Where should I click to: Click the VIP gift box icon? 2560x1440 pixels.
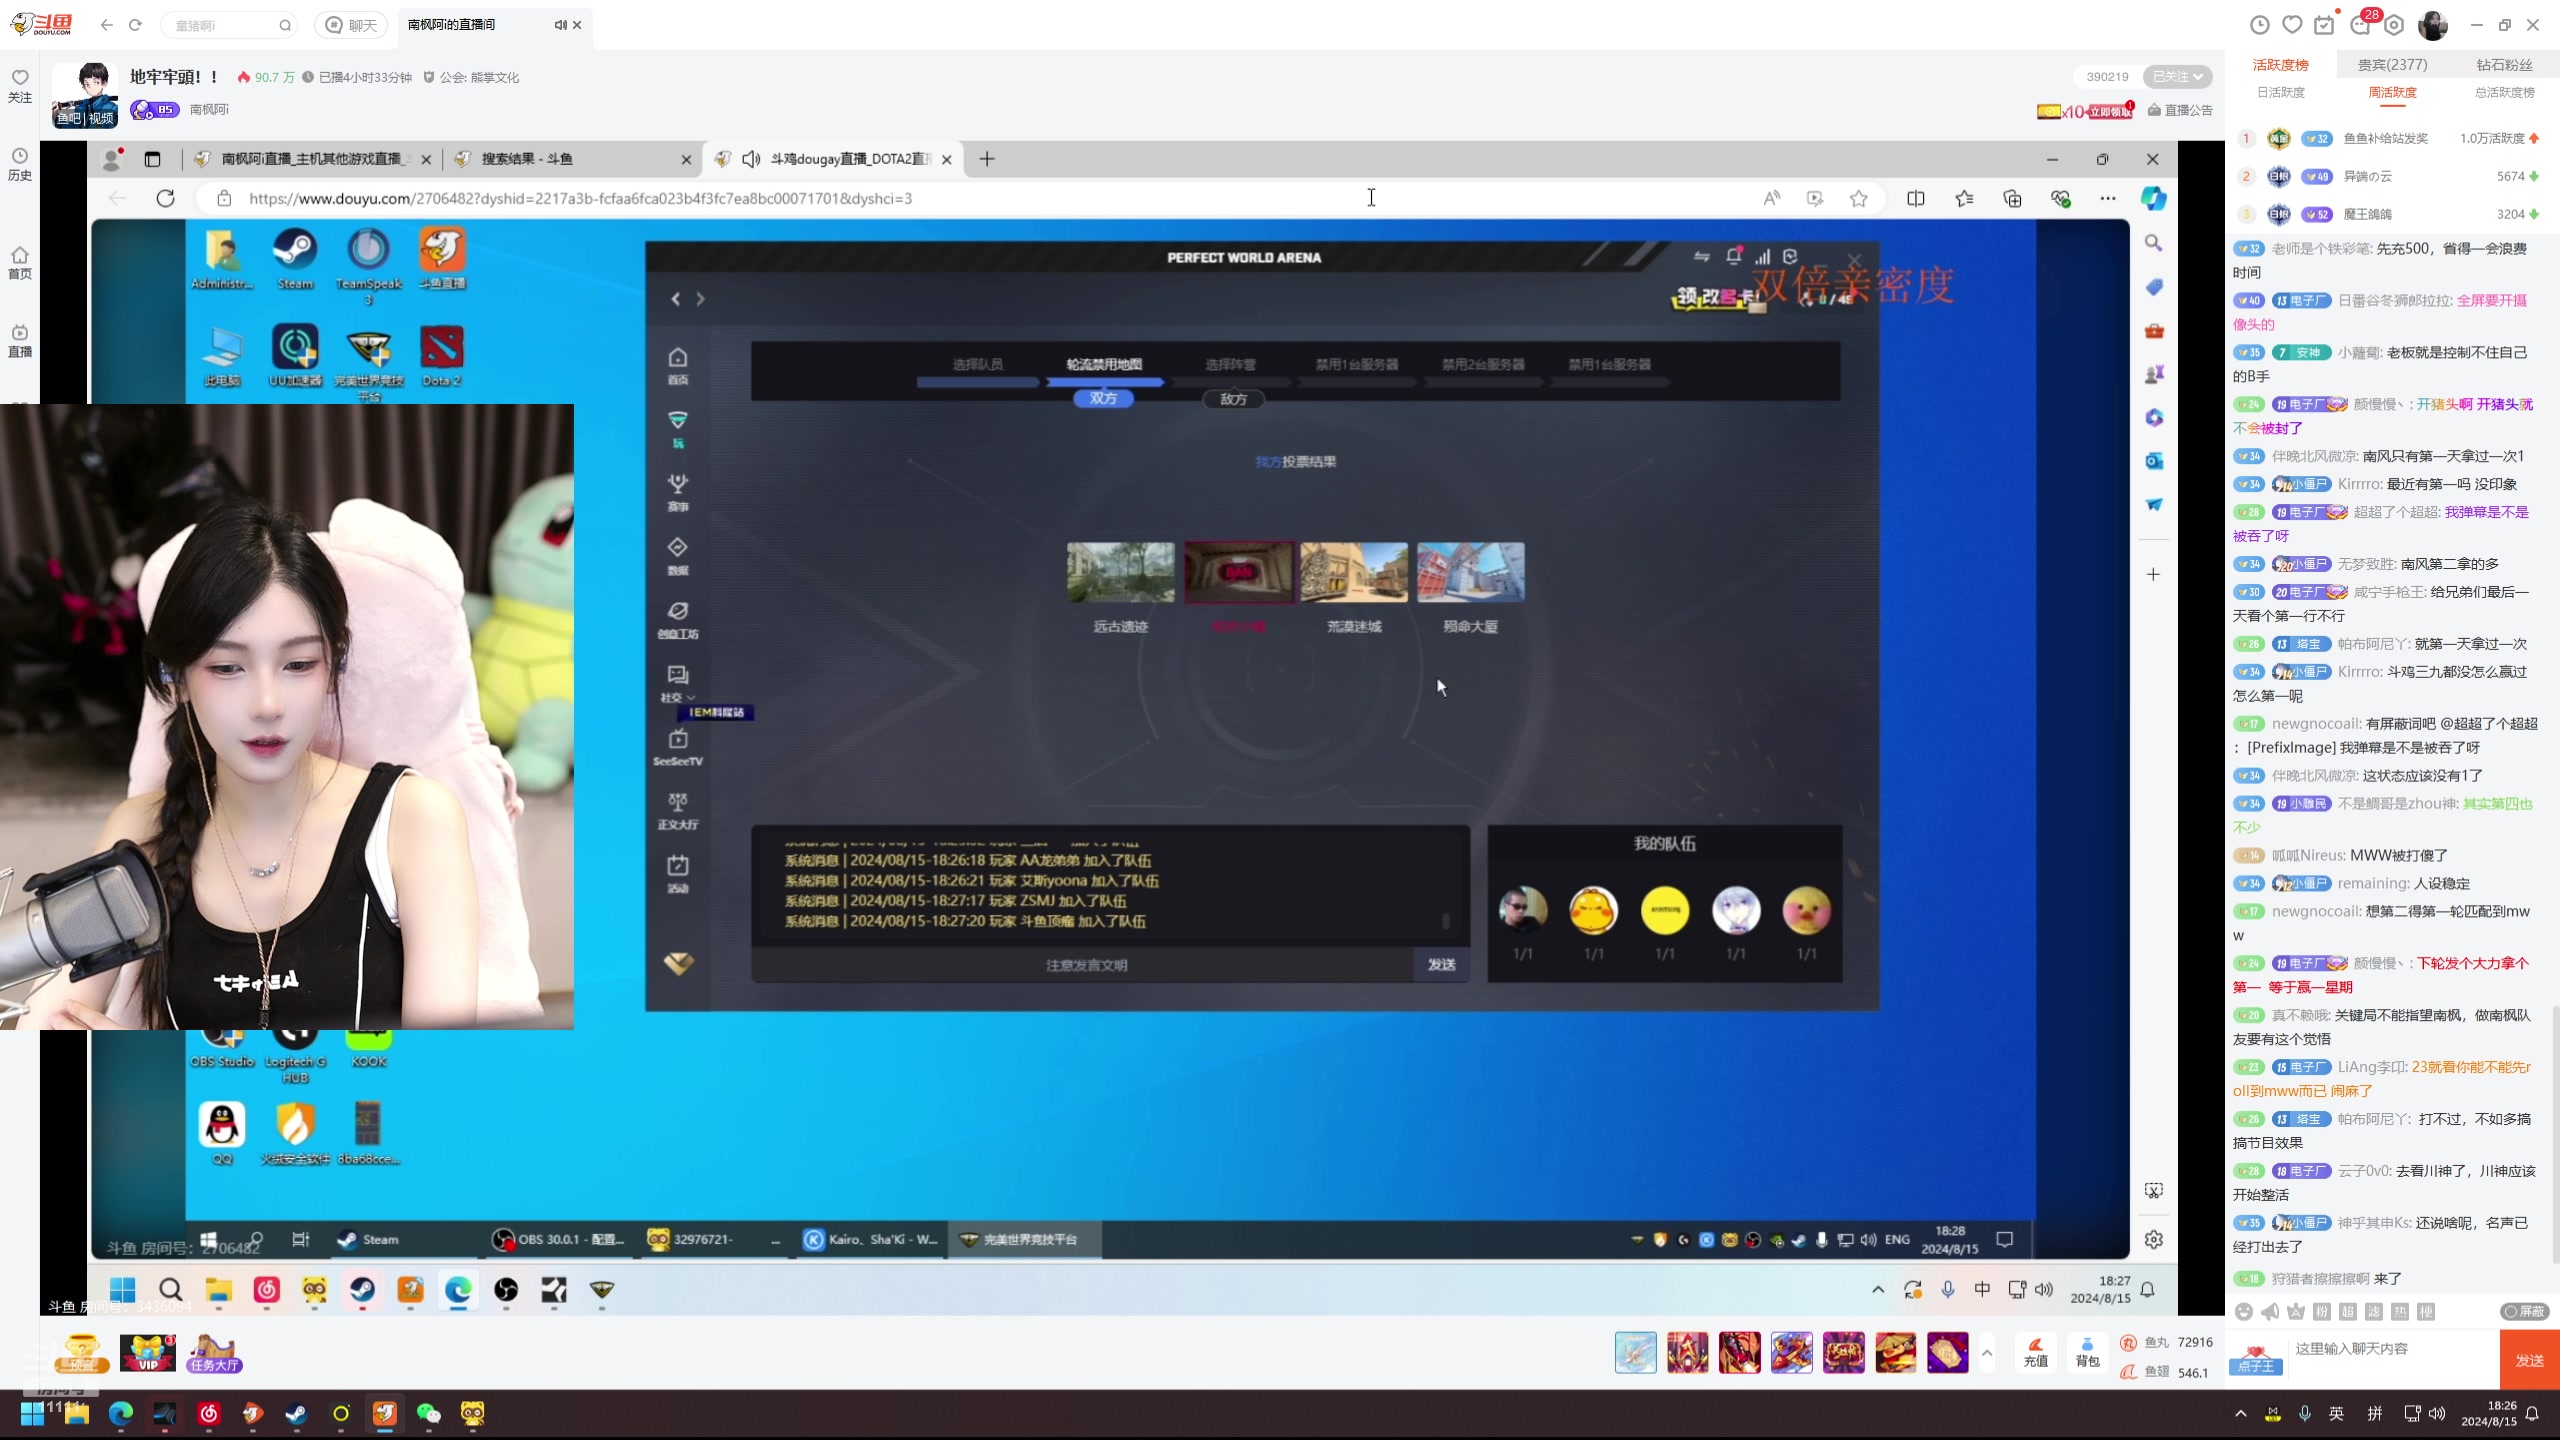click(148, 1353)
